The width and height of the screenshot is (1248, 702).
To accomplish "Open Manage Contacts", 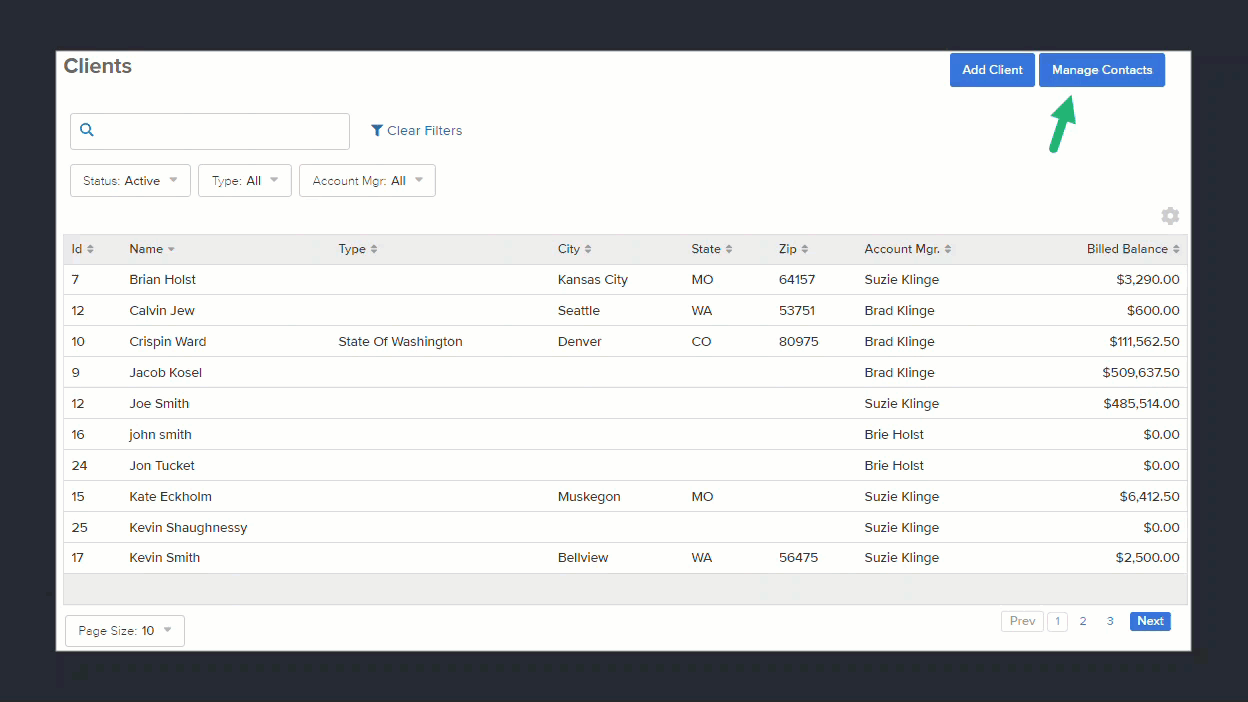I will pyautogui.click(x=1102, y=70).
